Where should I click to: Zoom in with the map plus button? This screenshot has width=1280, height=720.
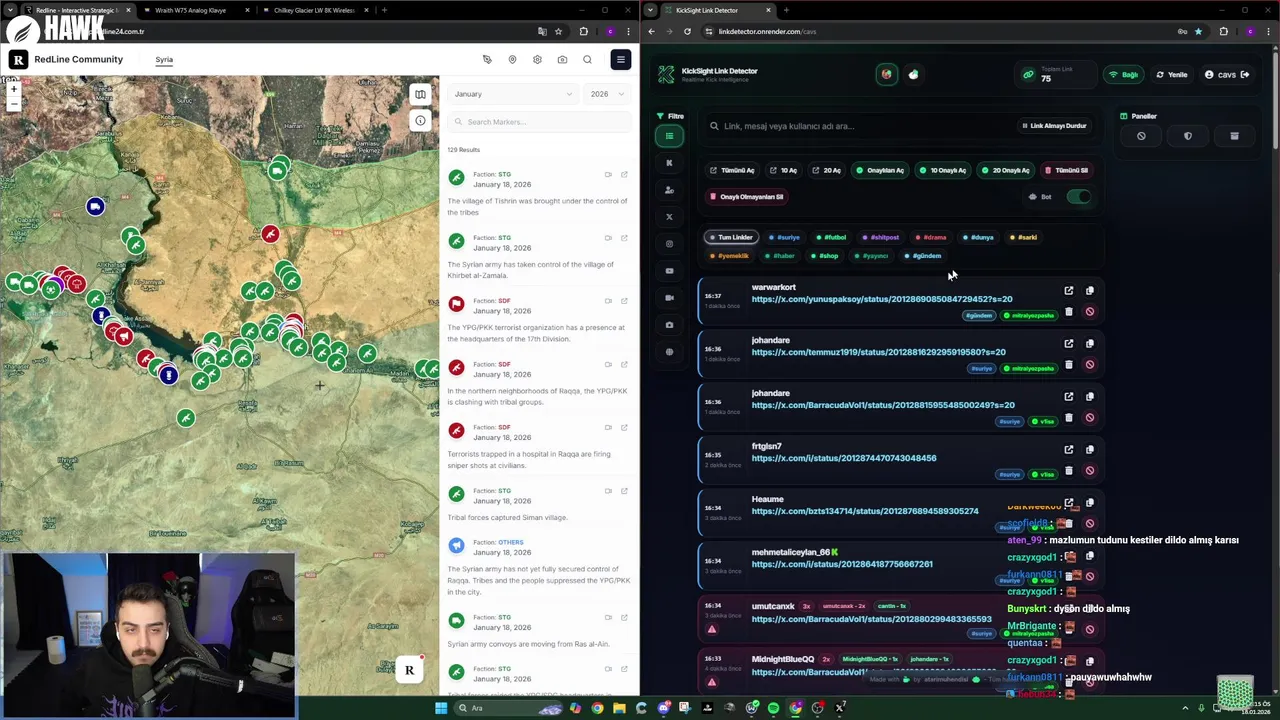14,89
